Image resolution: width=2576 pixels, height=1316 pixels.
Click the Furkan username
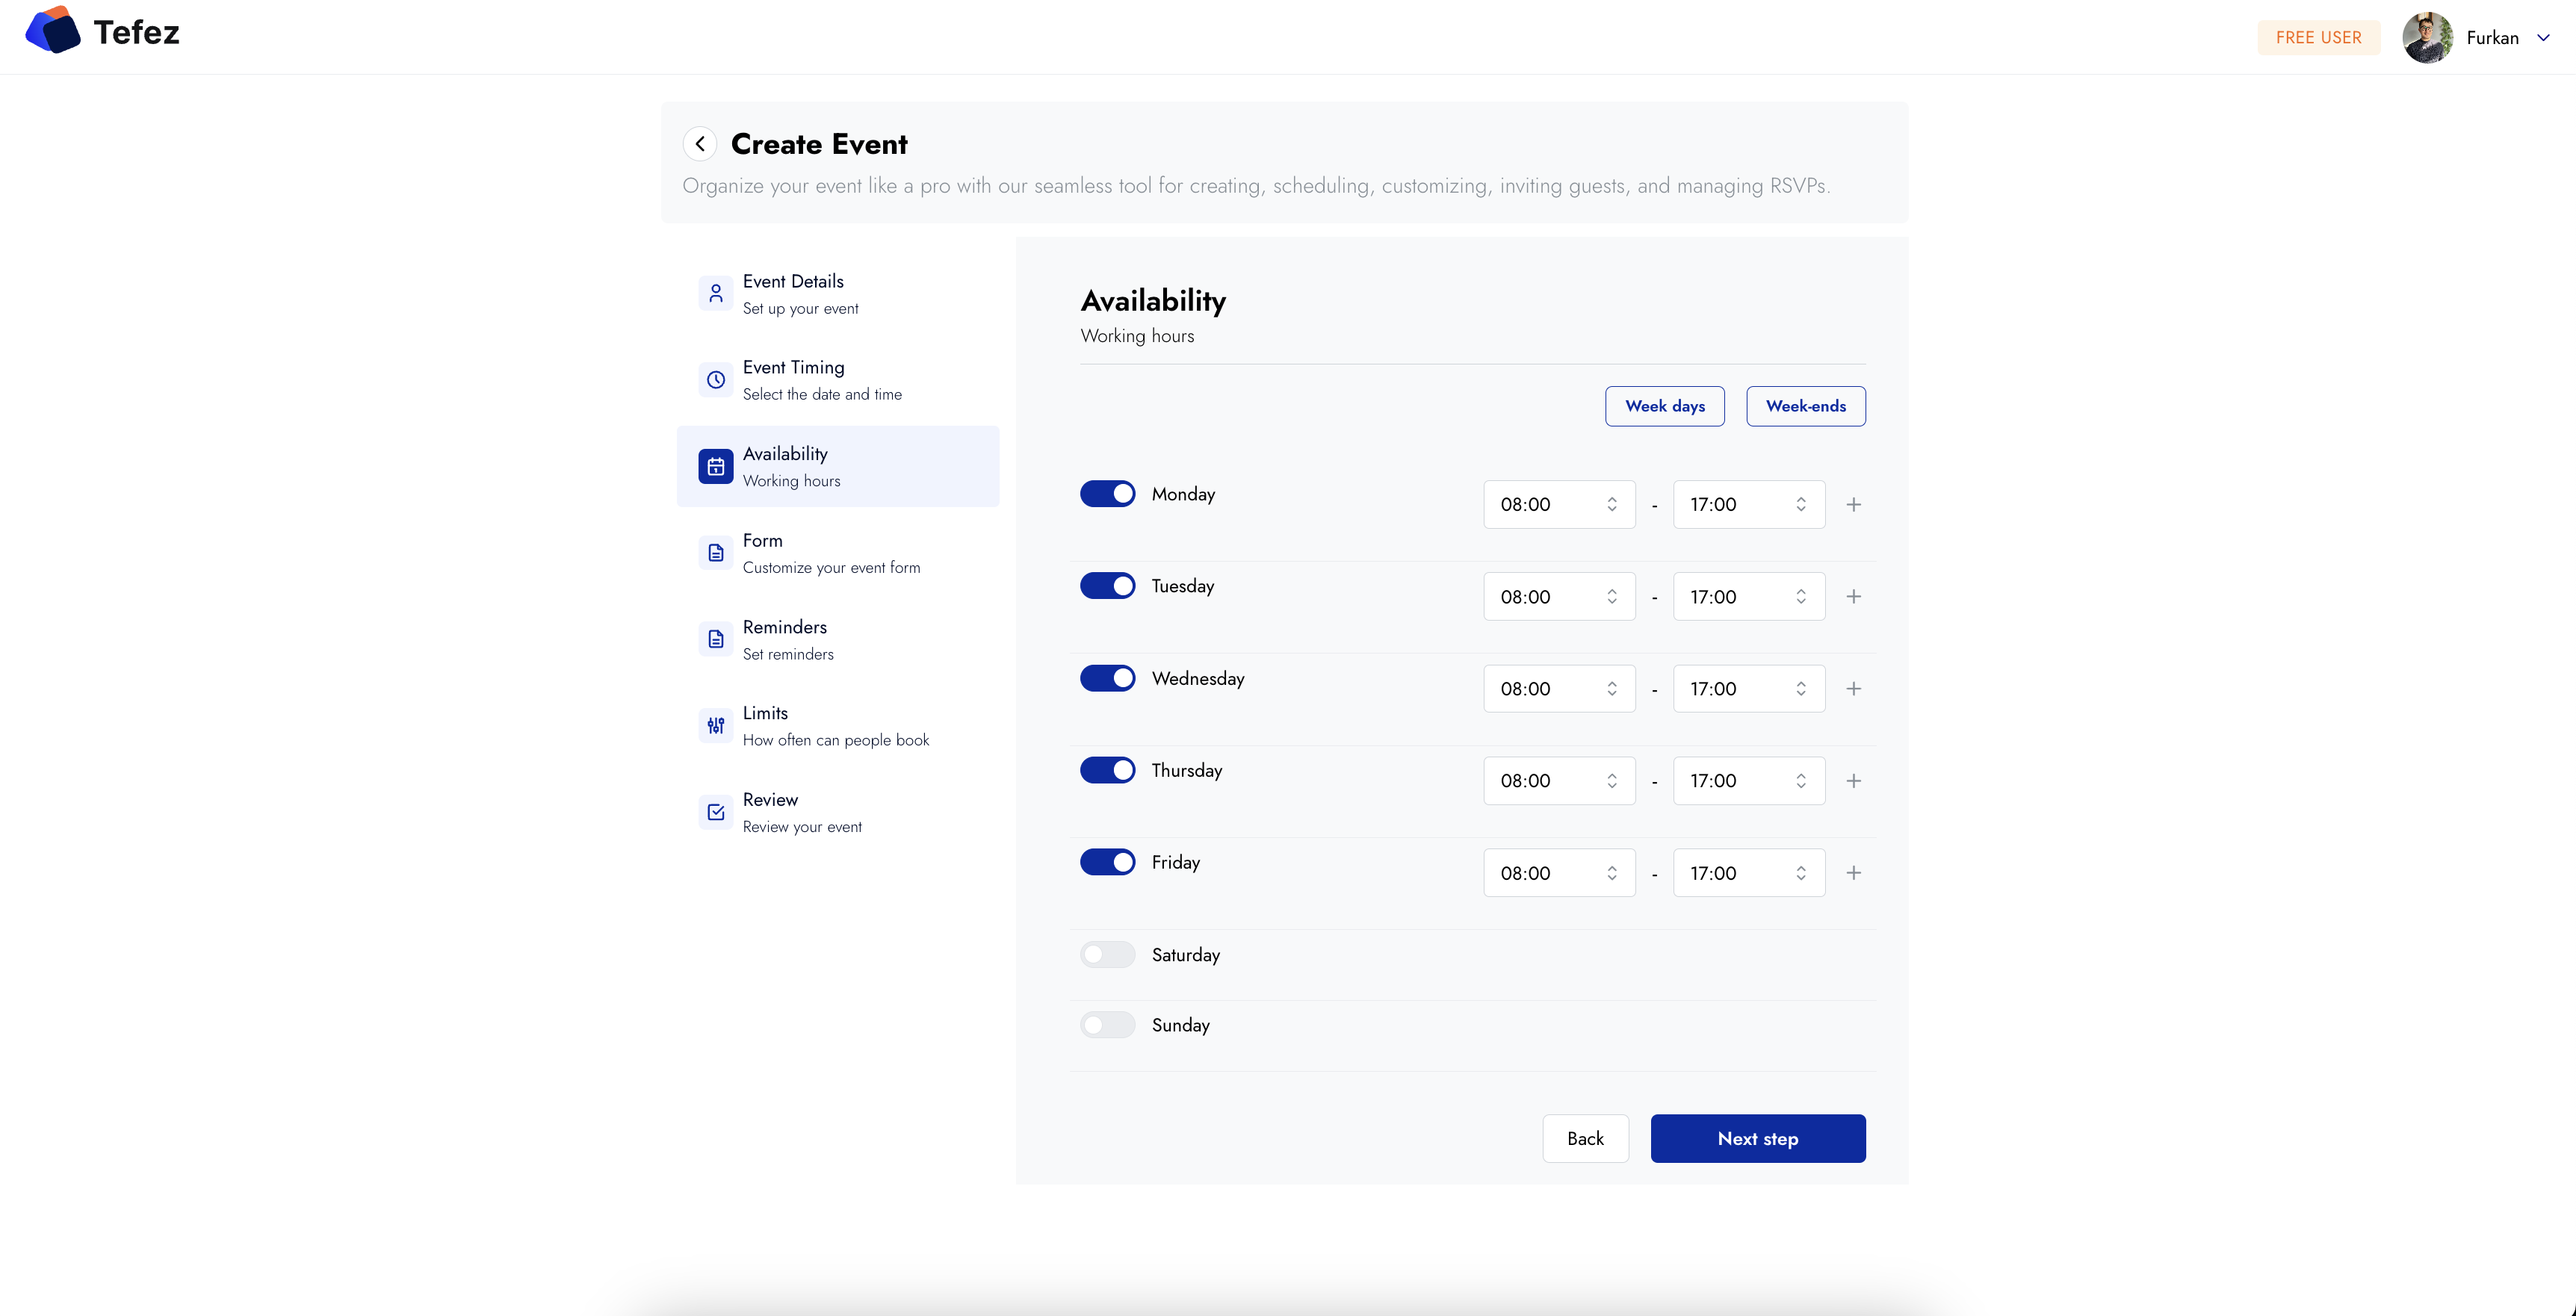tap(2493, 38)
